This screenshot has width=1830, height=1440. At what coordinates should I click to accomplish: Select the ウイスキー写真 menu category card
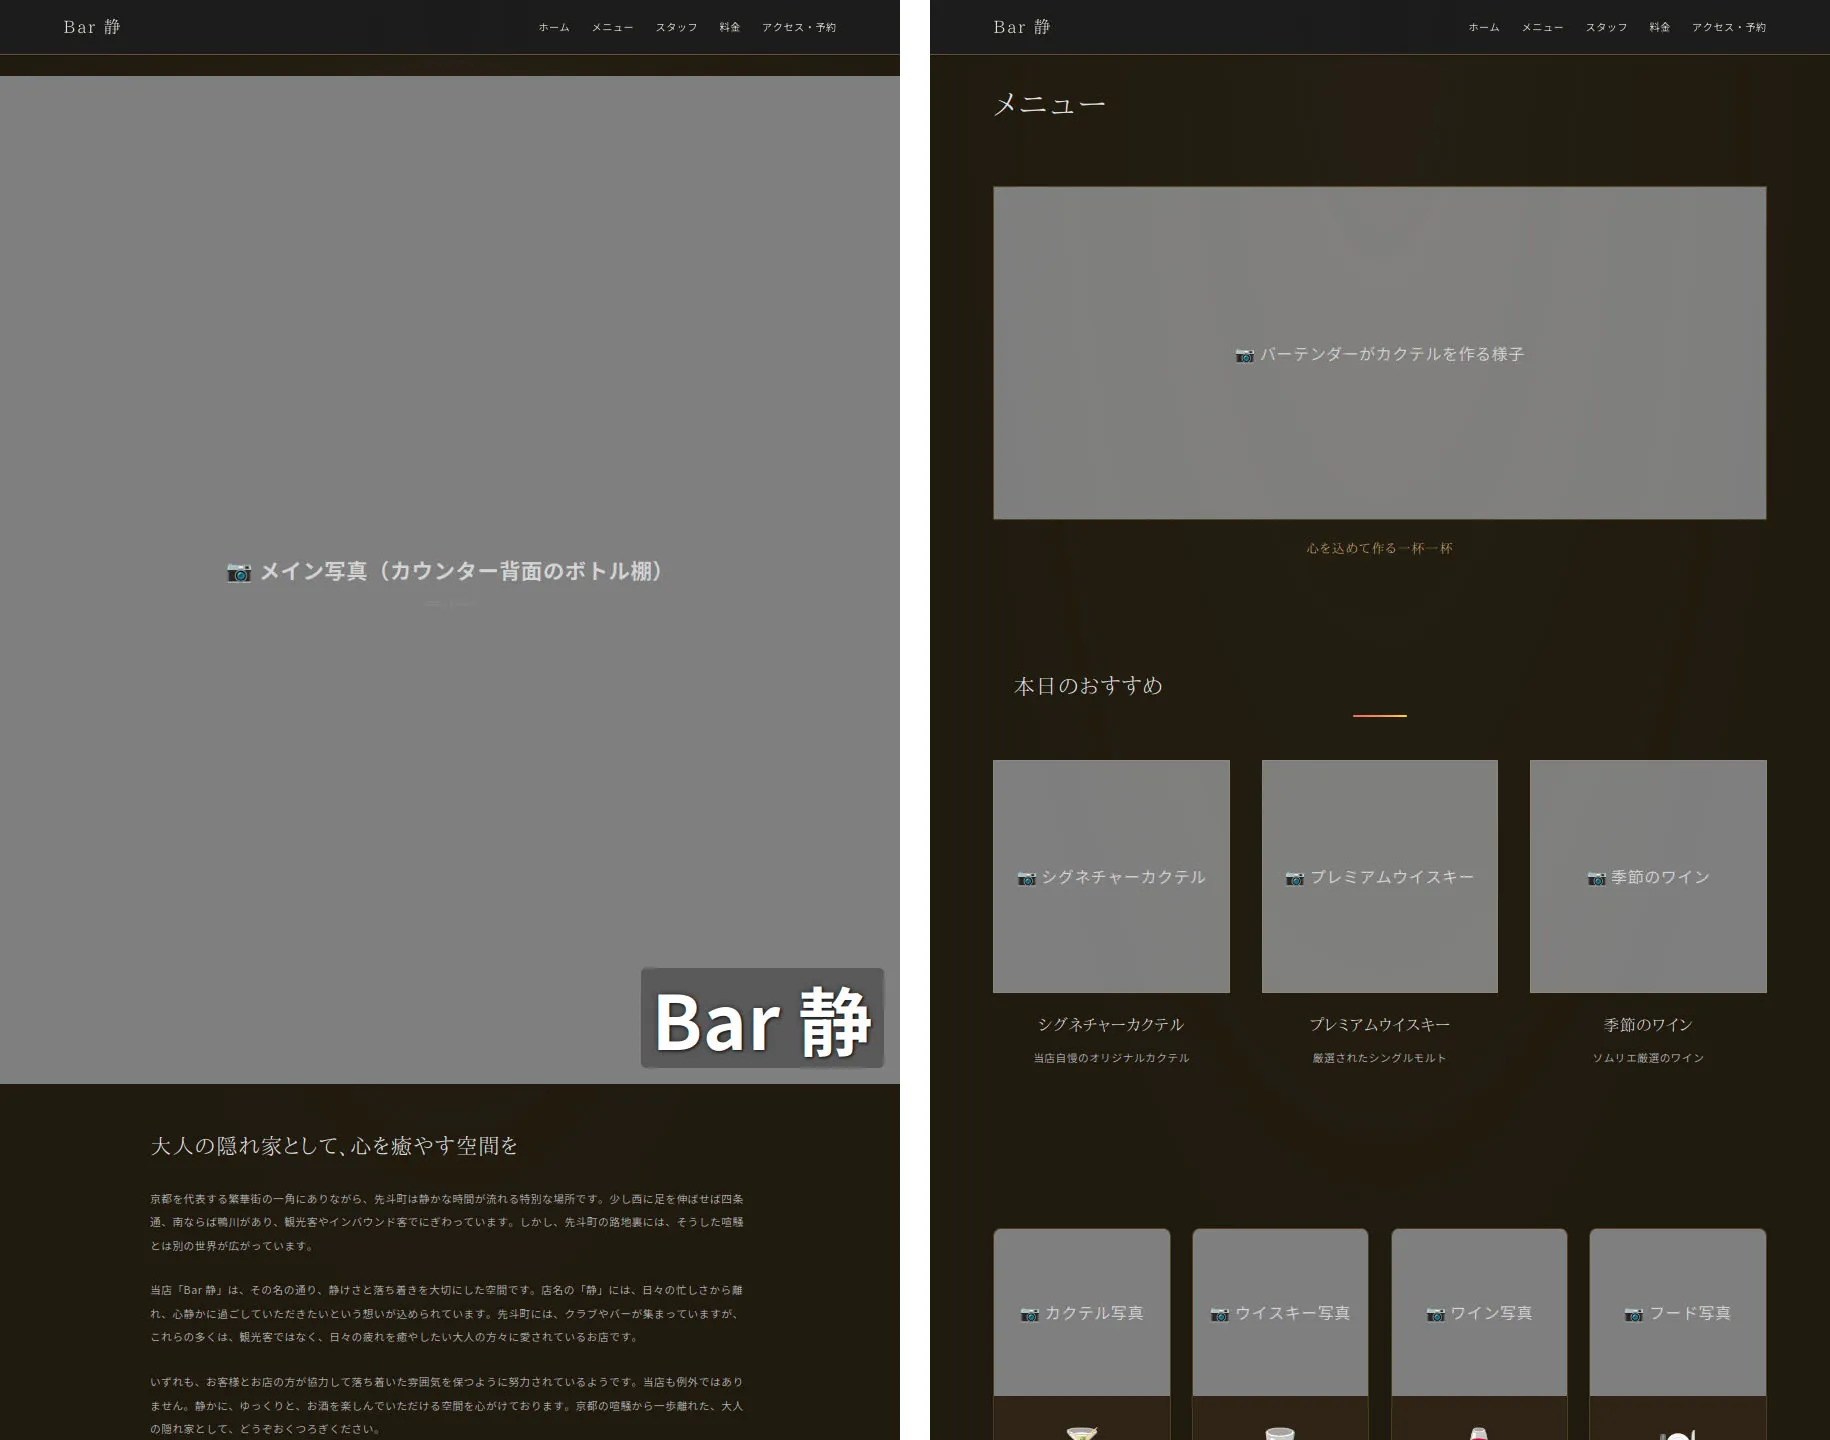point(1280,1314)
